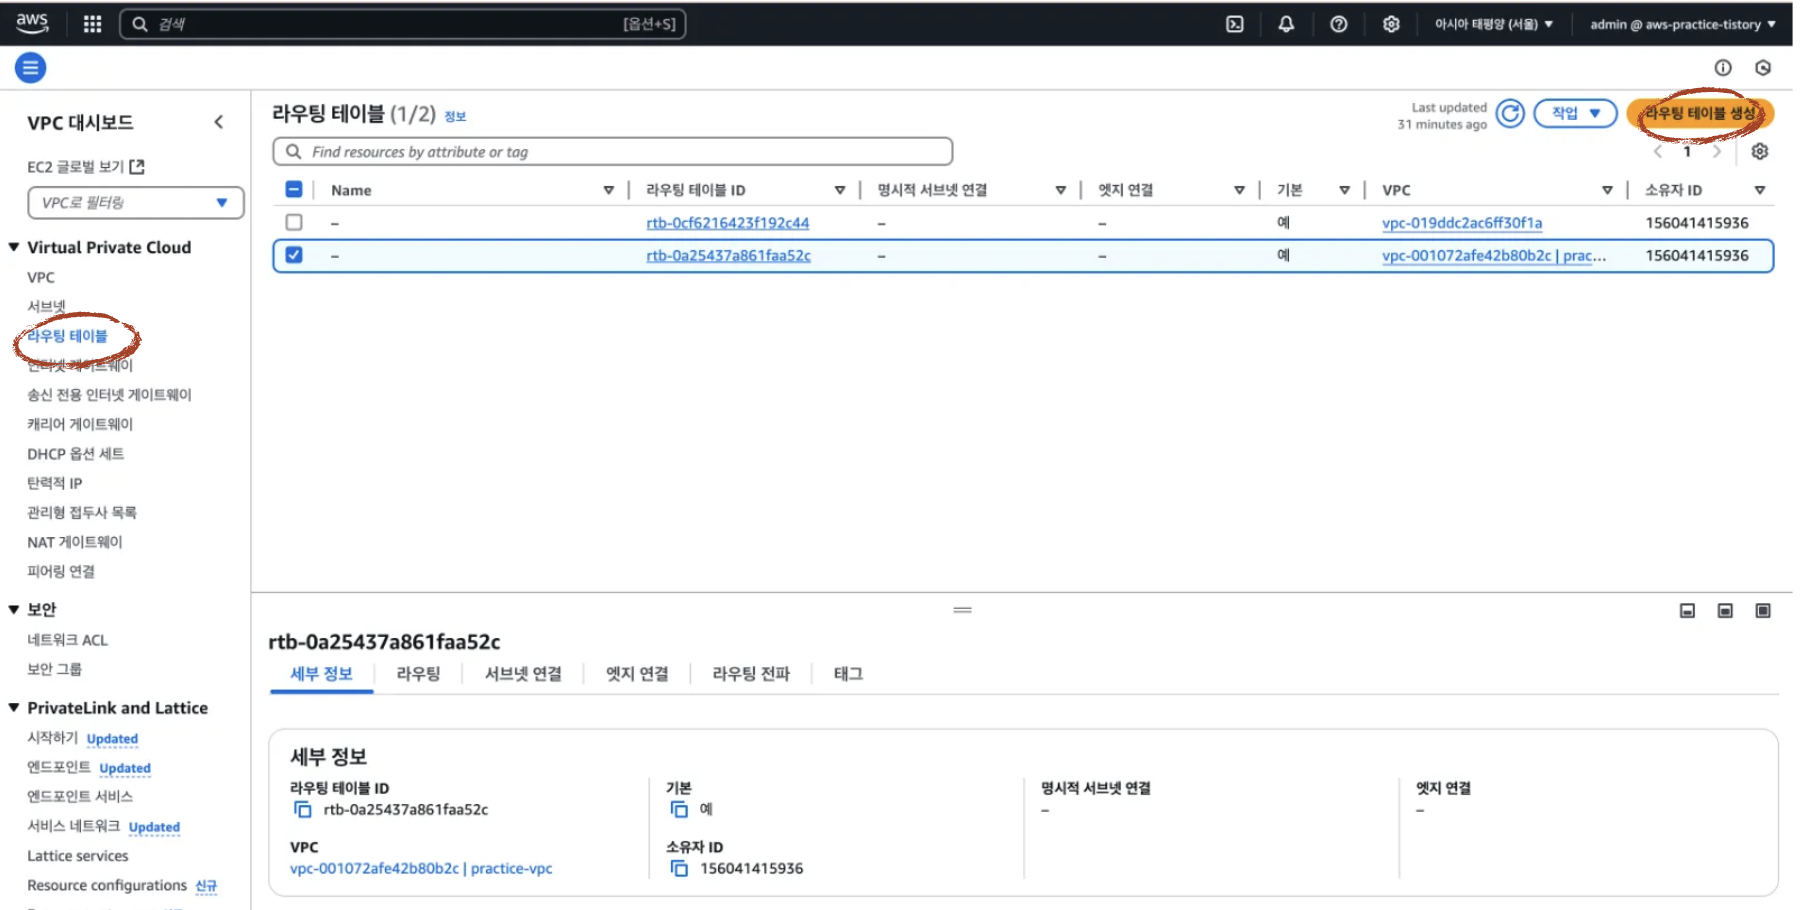Collapse the Virtual Private Cloud section
This screenshot has width=1802, height=910.
click(x=14, y=247)
